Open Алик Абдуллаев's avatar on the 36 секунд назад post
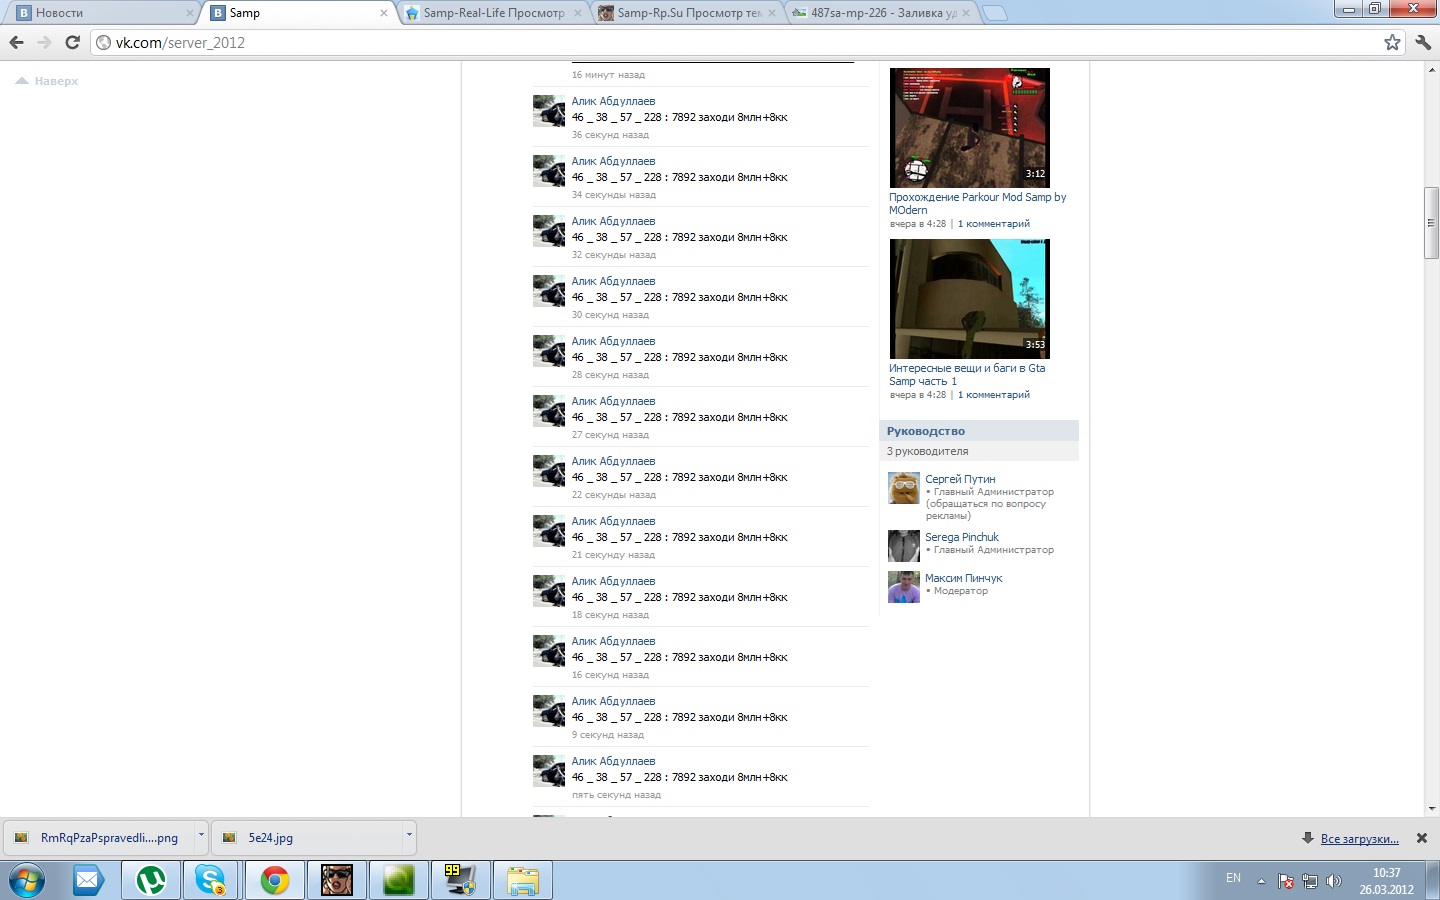This screenshot has height=900, width=1440. 549,111
